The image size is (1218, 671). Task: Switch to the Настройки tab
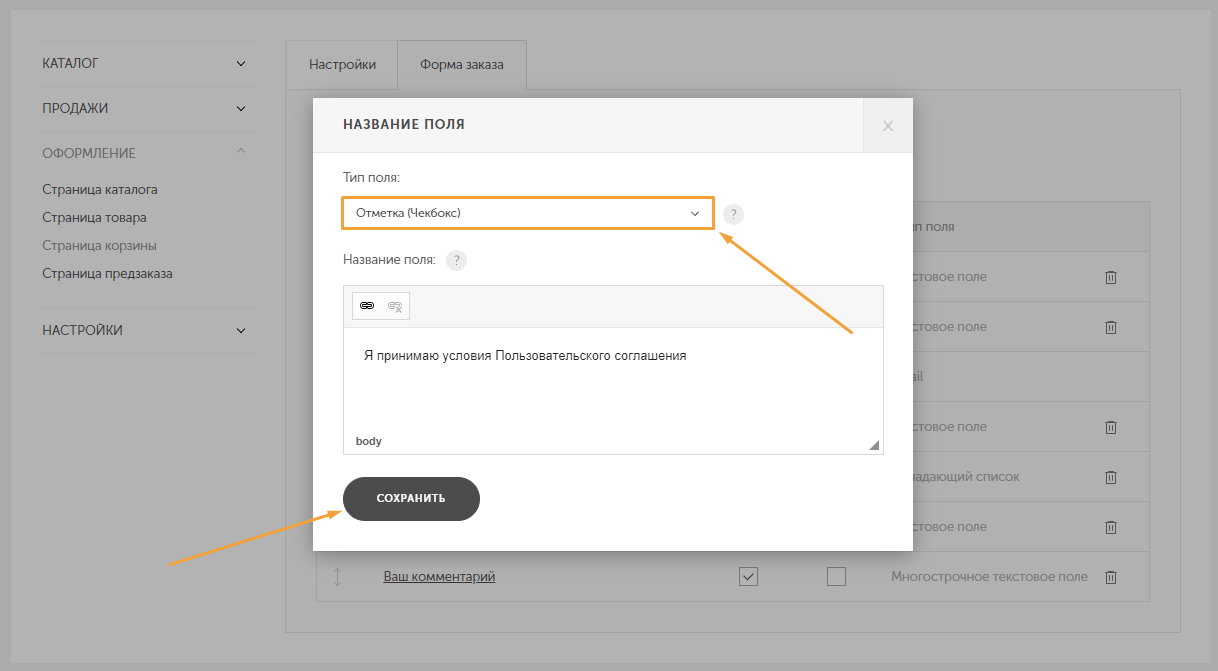(x=342, y=65)
